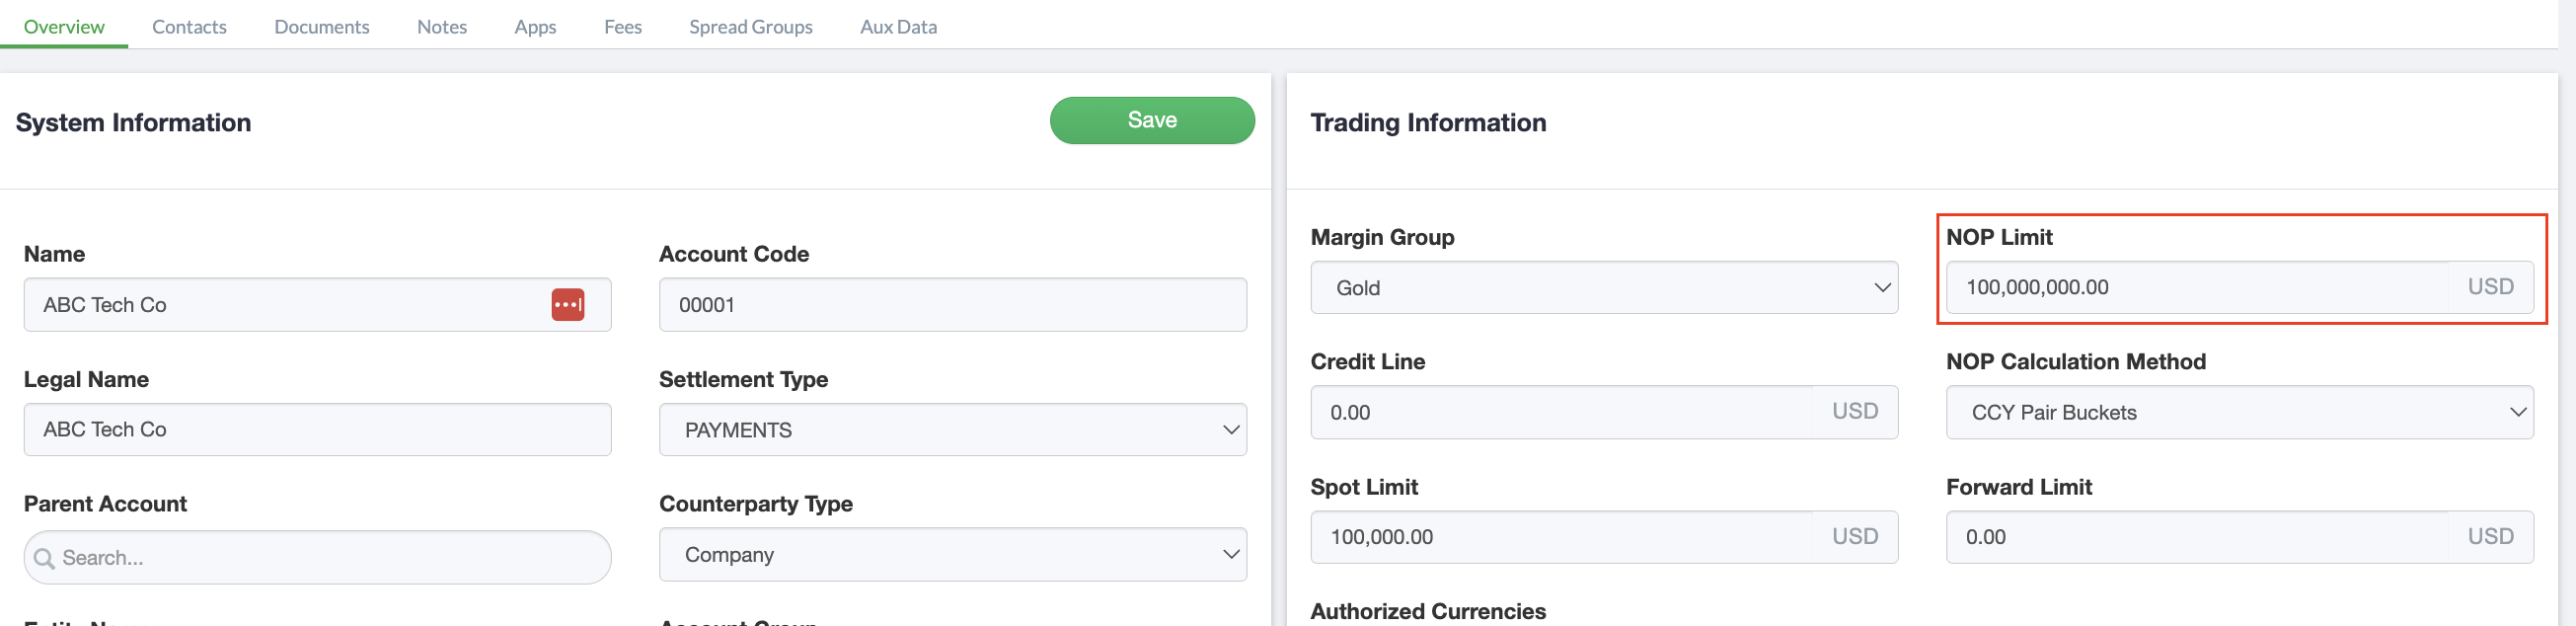Expand the Settlement Type dropdown
The width and height of the screenshot is (2576, 626).
click(x=951, y=430)
